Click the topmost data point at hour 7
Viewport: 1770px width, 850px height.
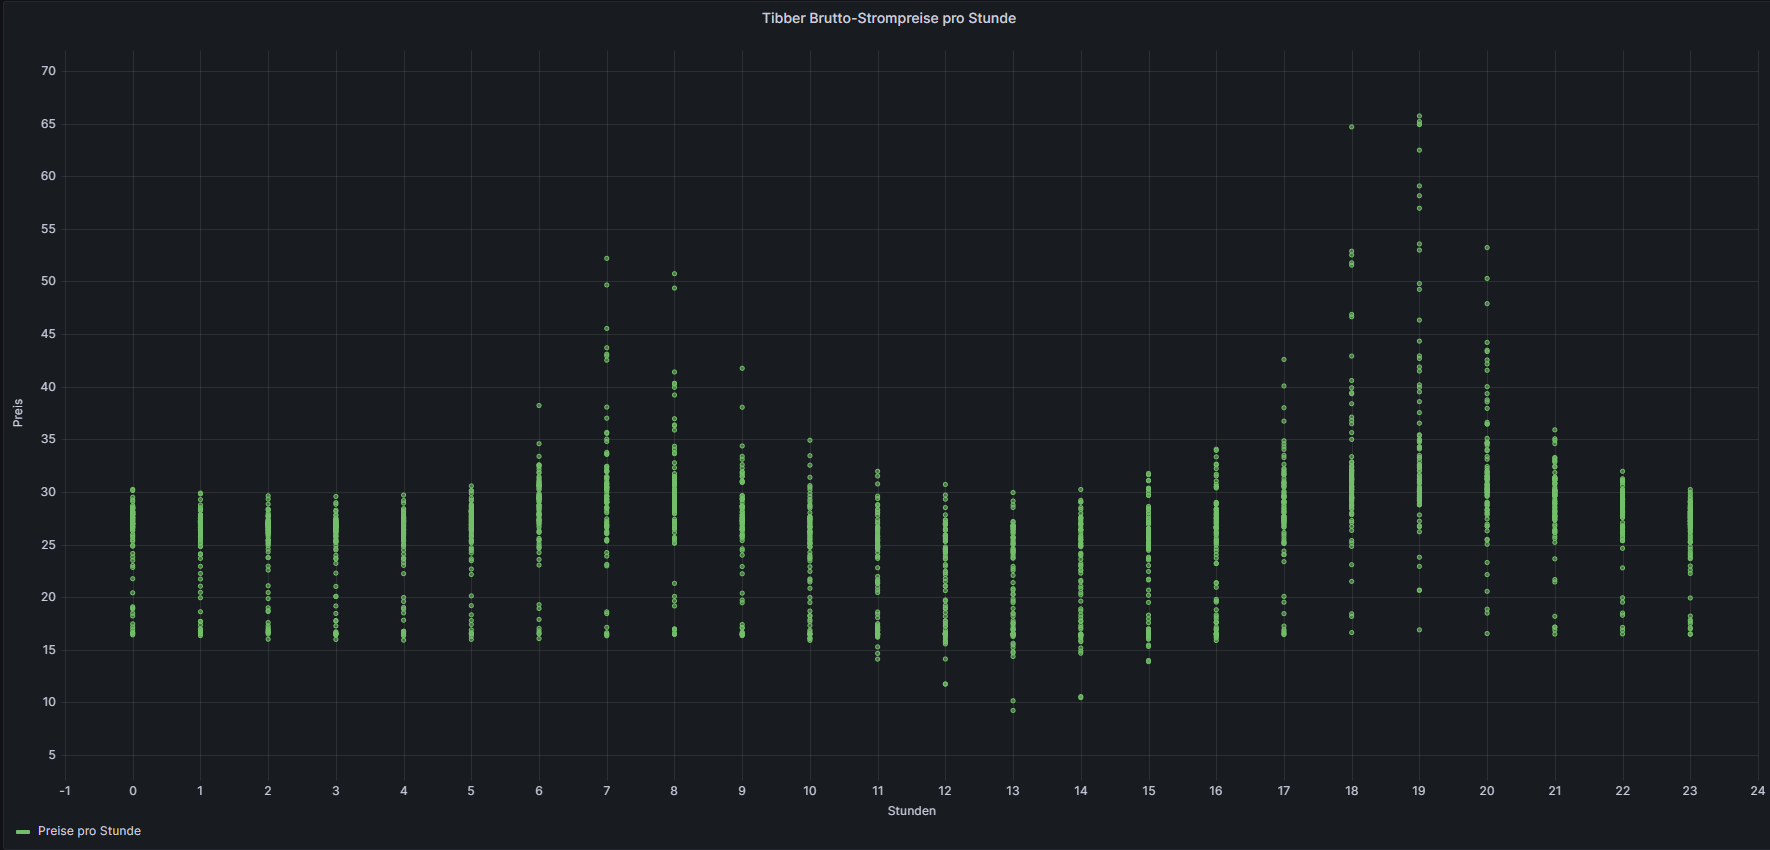click(x=606, y=259)
